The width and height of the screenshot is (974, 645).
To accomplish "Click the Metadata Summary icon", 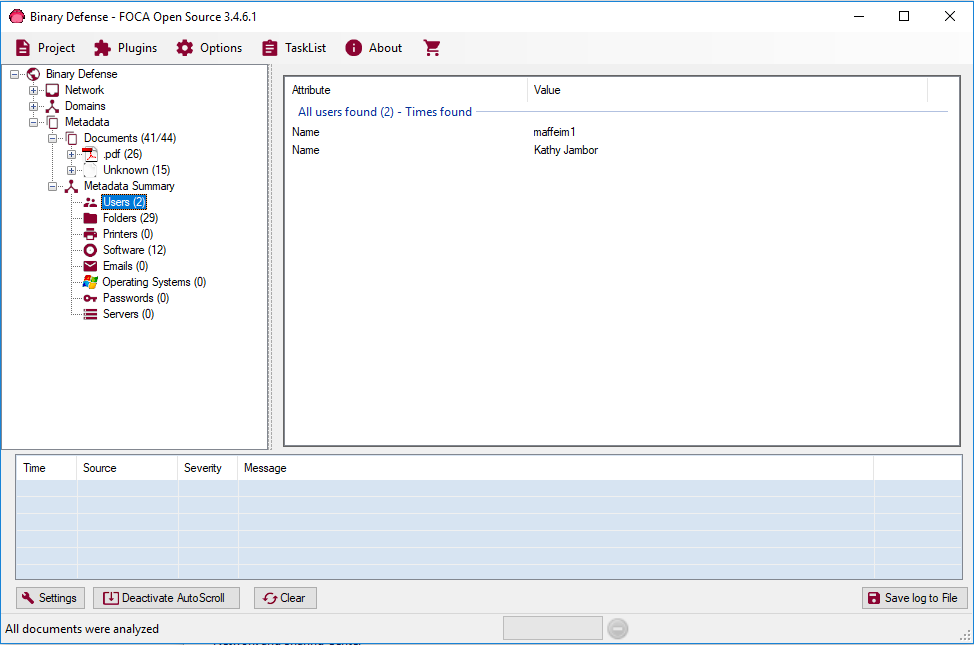I will coord(72,186).
